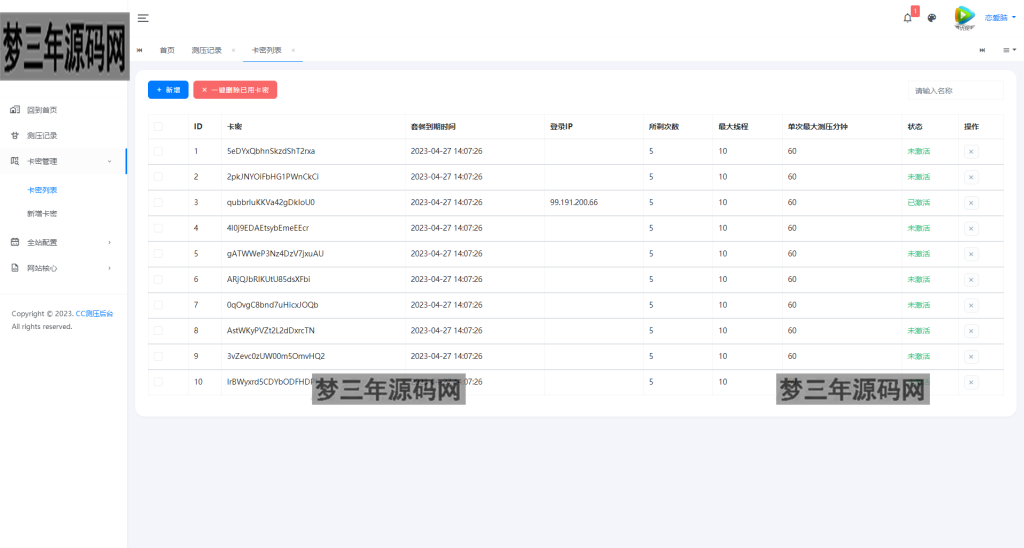Delete card 2pkJNYOiFbHG1PWnCkCi with X icon
1024x548 pixels.
point(971,177)
